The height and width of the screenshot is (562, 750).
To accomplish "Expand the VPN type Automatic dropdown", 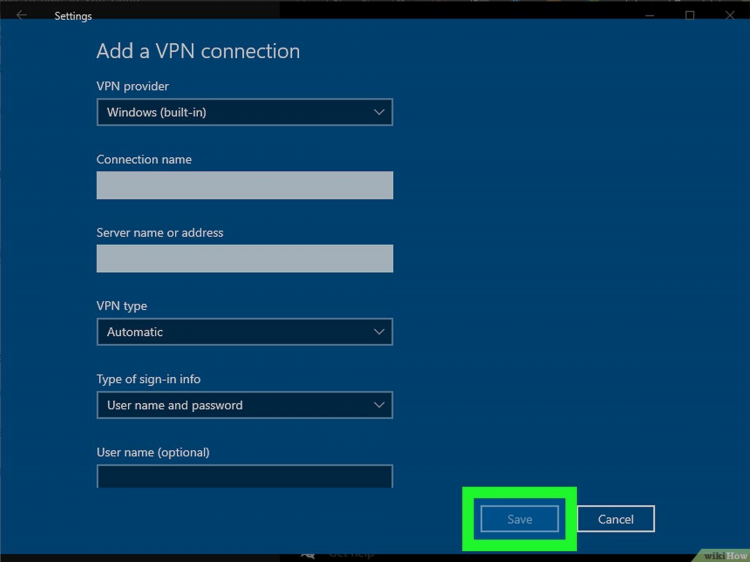I will pyautogui.click(x=244, y=331).
